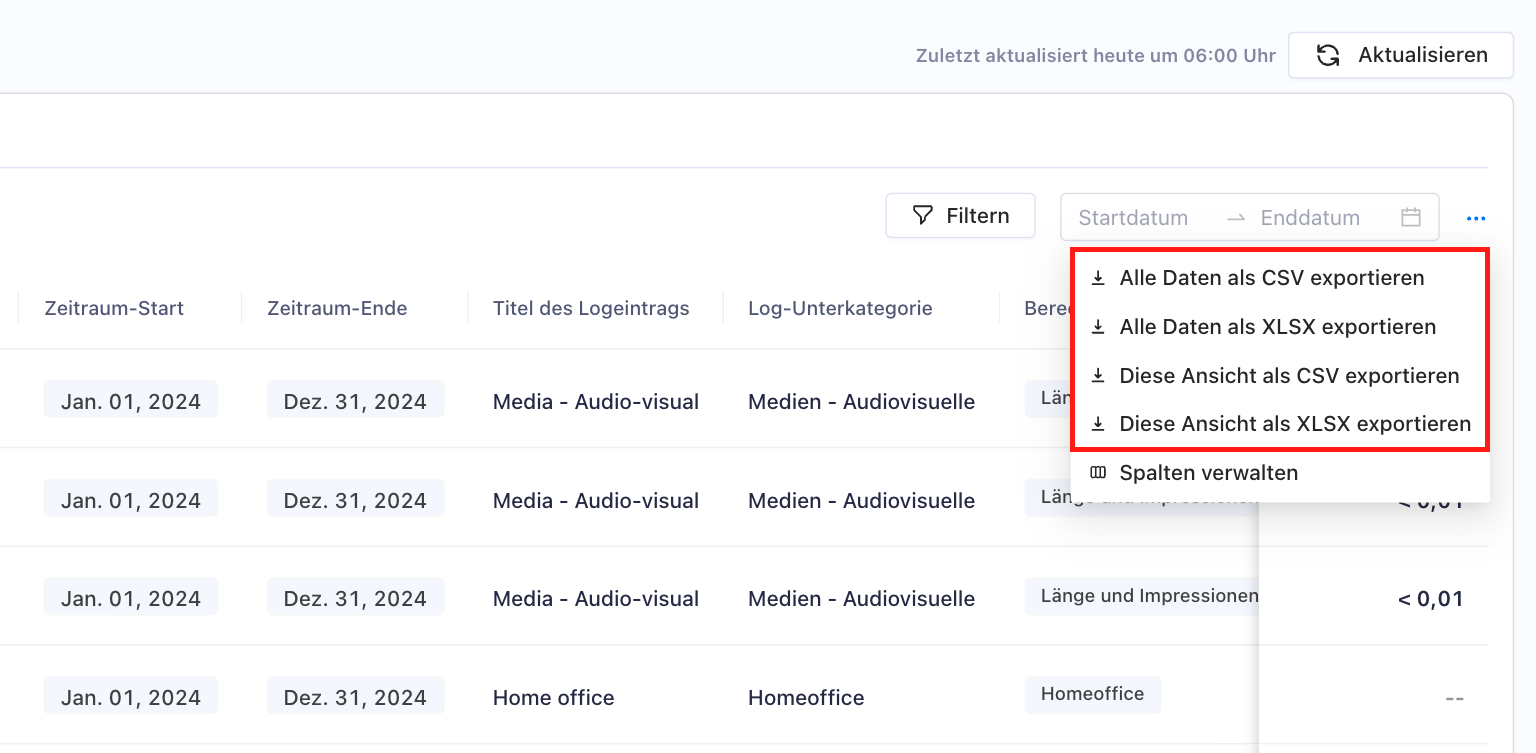Click the calendar icon in date range field
The height and width of the screenshot is (753, 1536).
click(x=1410, y=217)
